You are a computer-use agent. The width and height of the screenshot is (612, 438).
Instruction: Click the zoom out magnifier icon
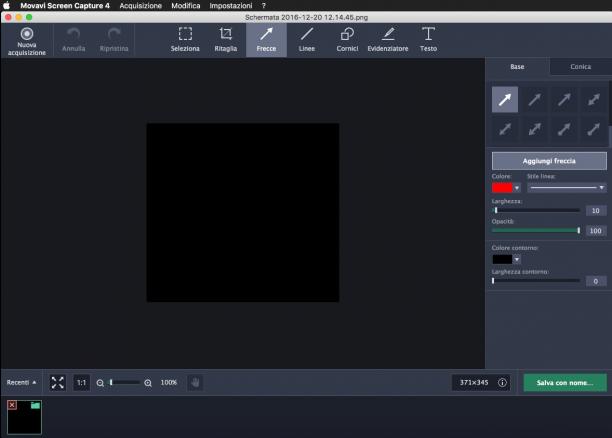pos(100,383)
